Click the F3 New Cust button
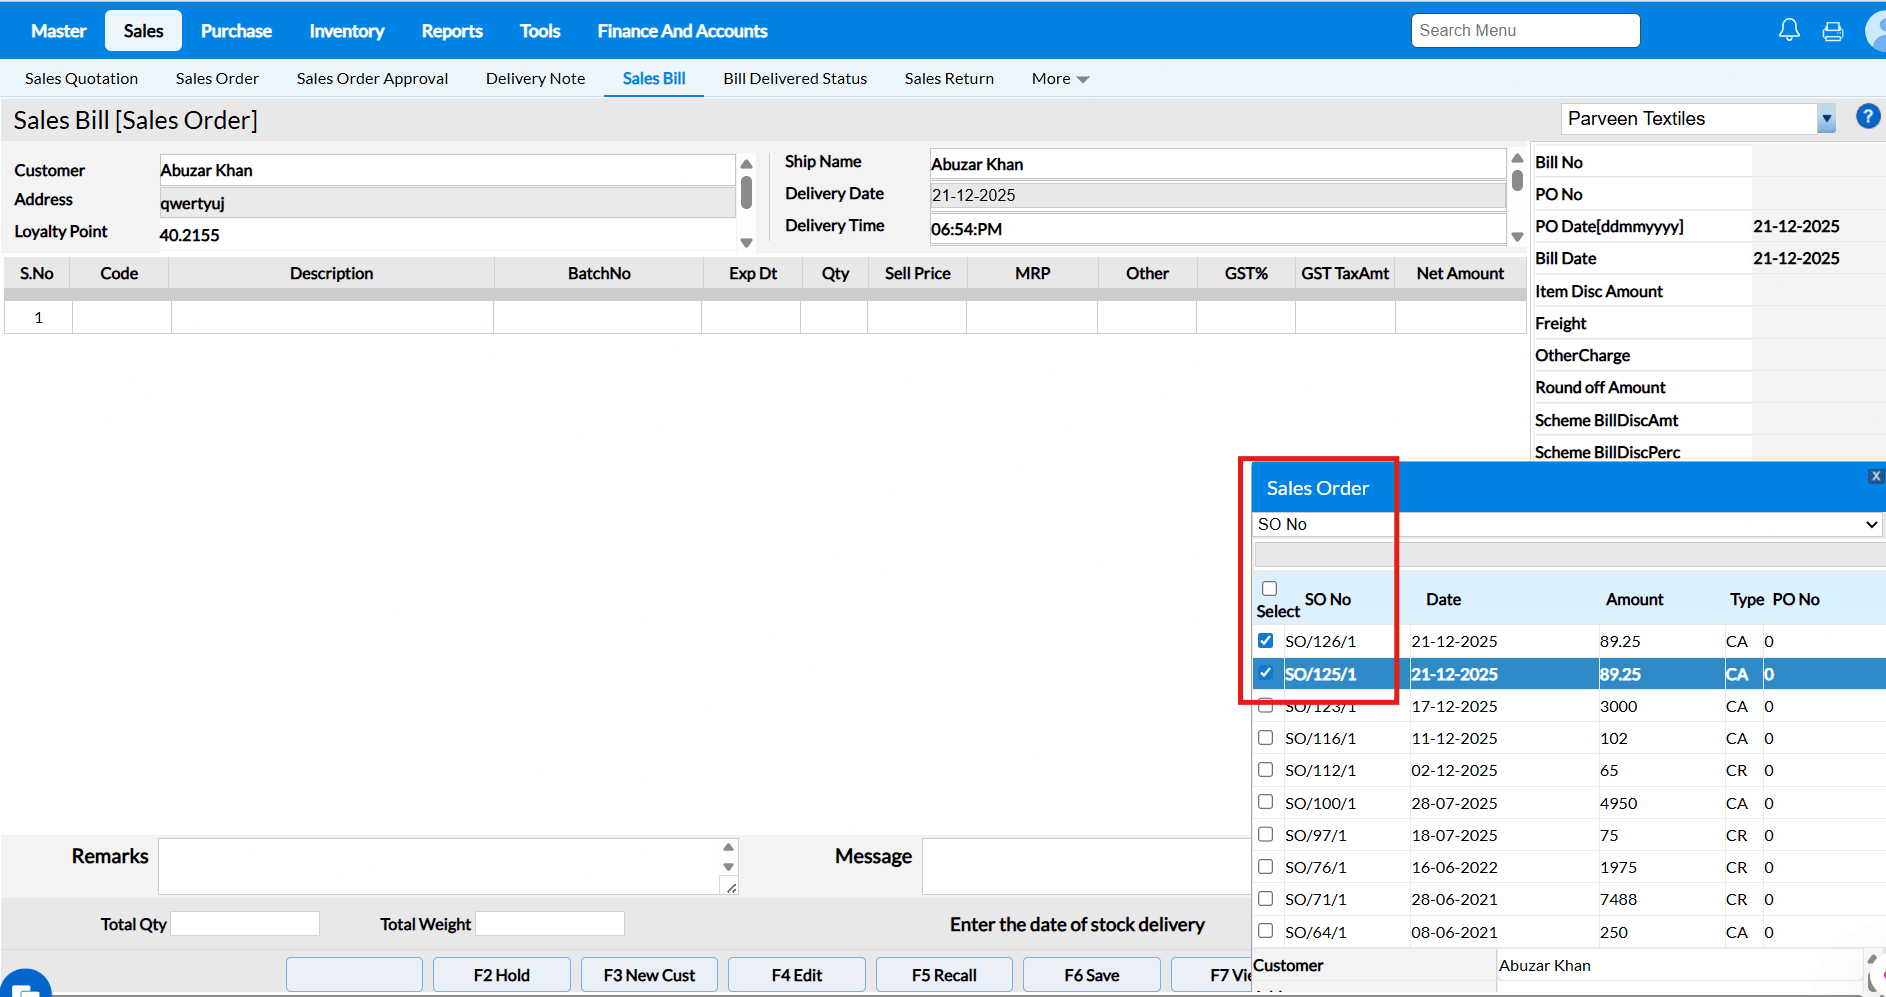Viewport: 1886px width, 997px height. pos(649,975)
